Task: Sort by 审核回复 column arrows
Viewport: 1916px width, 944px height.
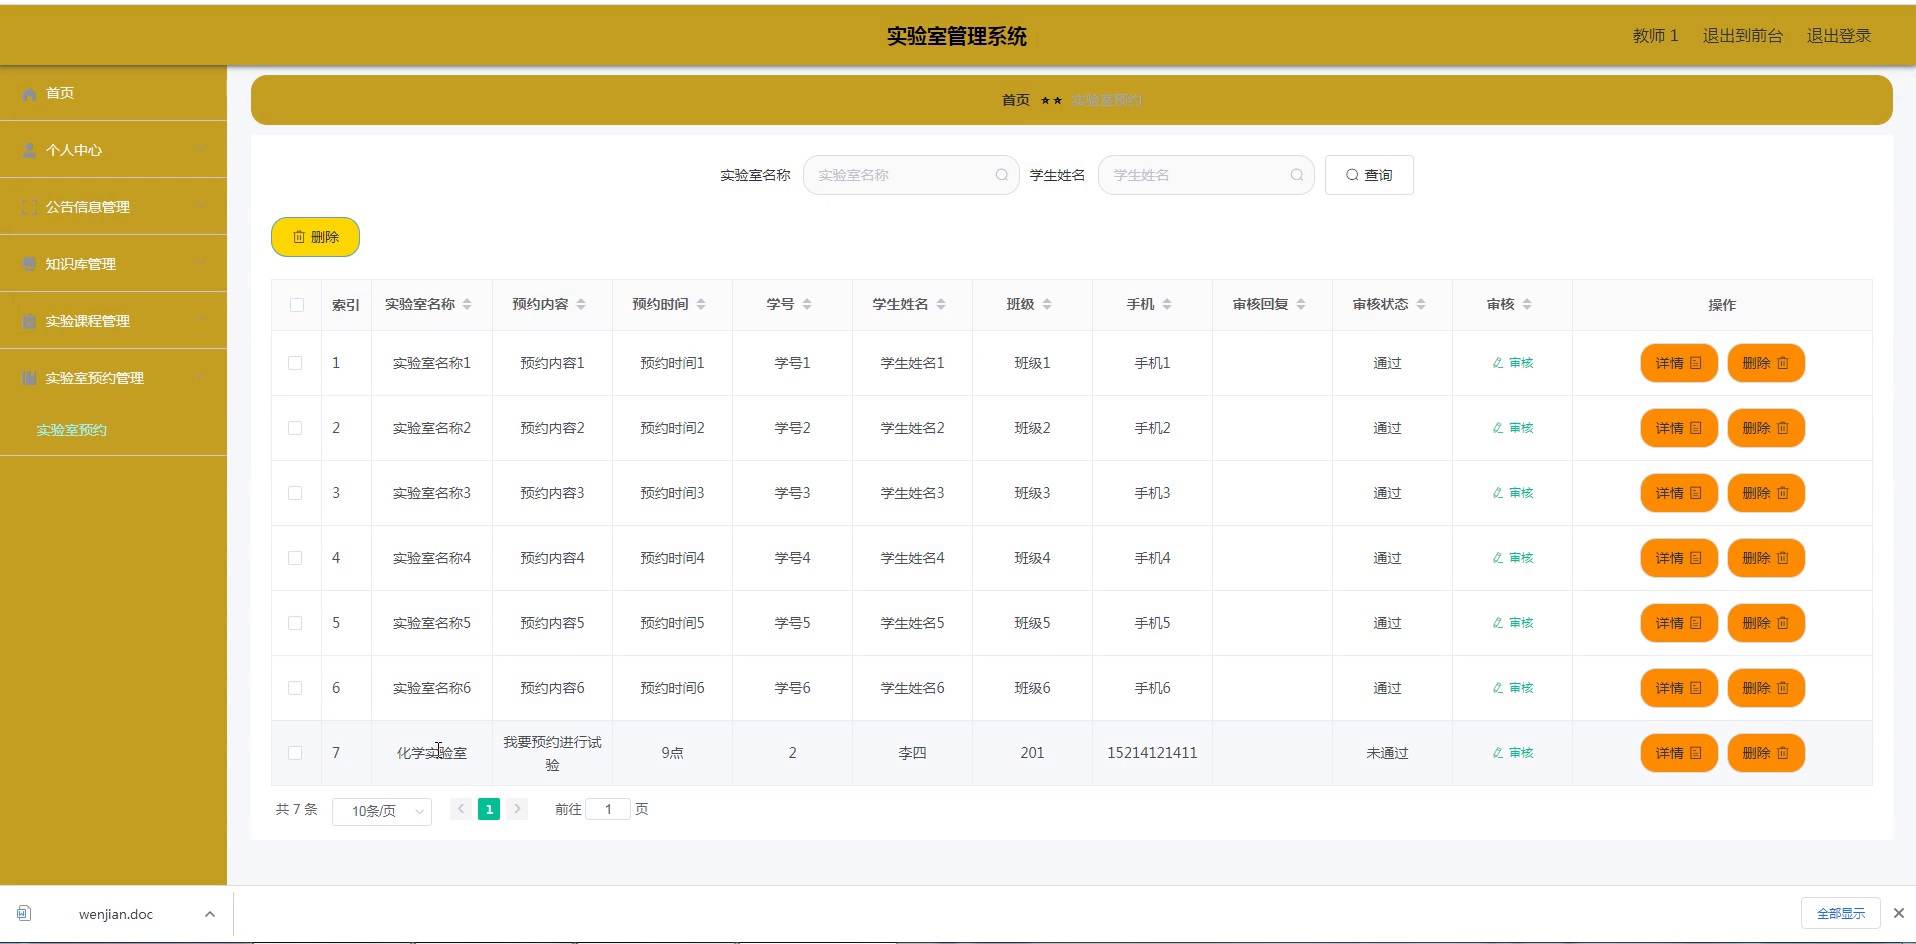Action: (1301, 304)
